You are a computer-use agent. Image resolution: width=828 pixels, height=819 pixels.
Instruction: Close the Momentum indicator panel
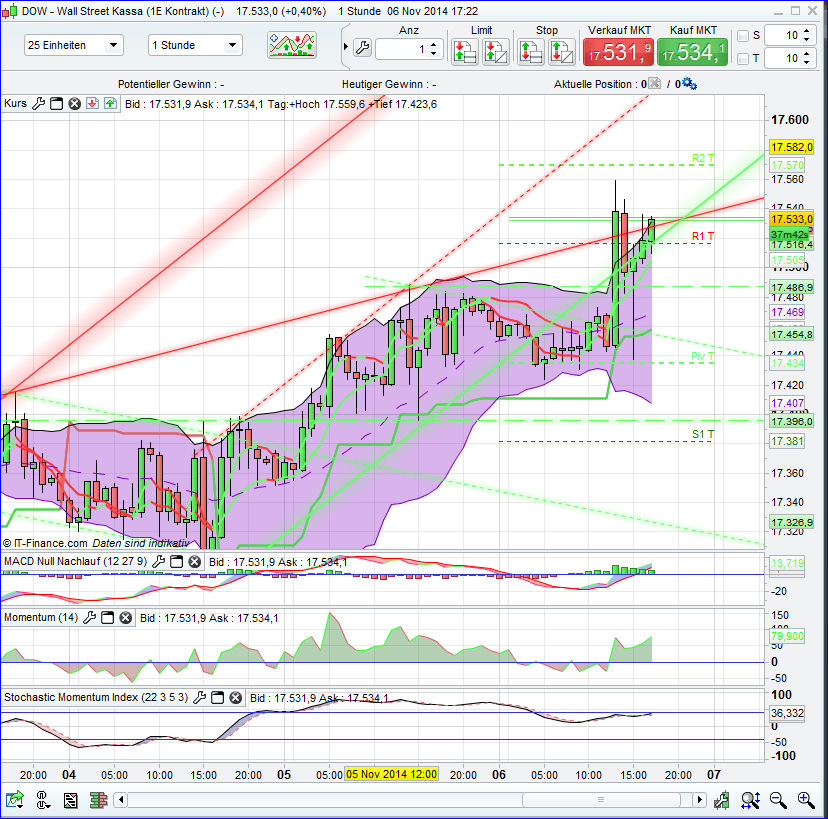click(x=125, y=617)
